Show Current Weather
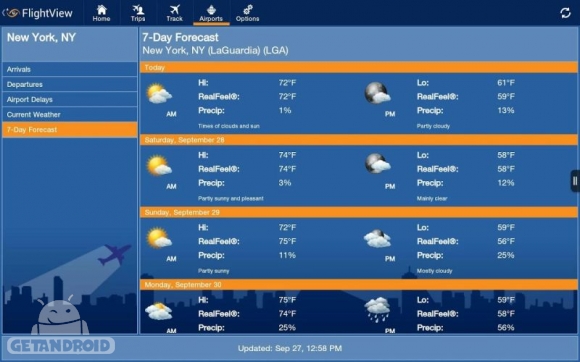The height and width of the screenshot is (362, 580). point(70,115)
